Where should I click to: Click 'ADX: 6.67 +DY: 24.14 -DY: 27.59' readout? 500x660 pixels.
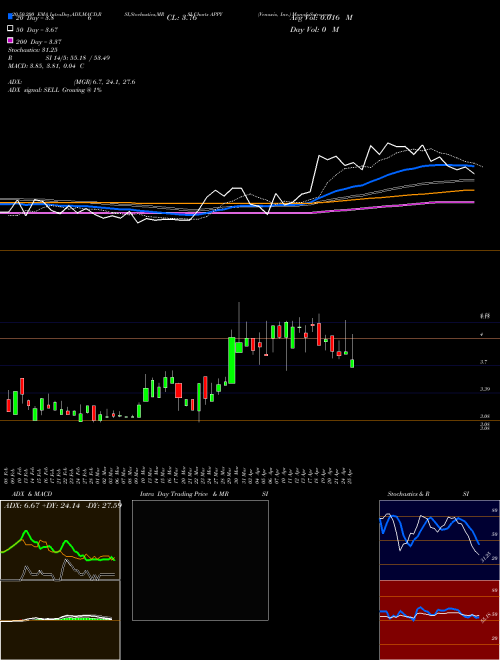point(63,505)
